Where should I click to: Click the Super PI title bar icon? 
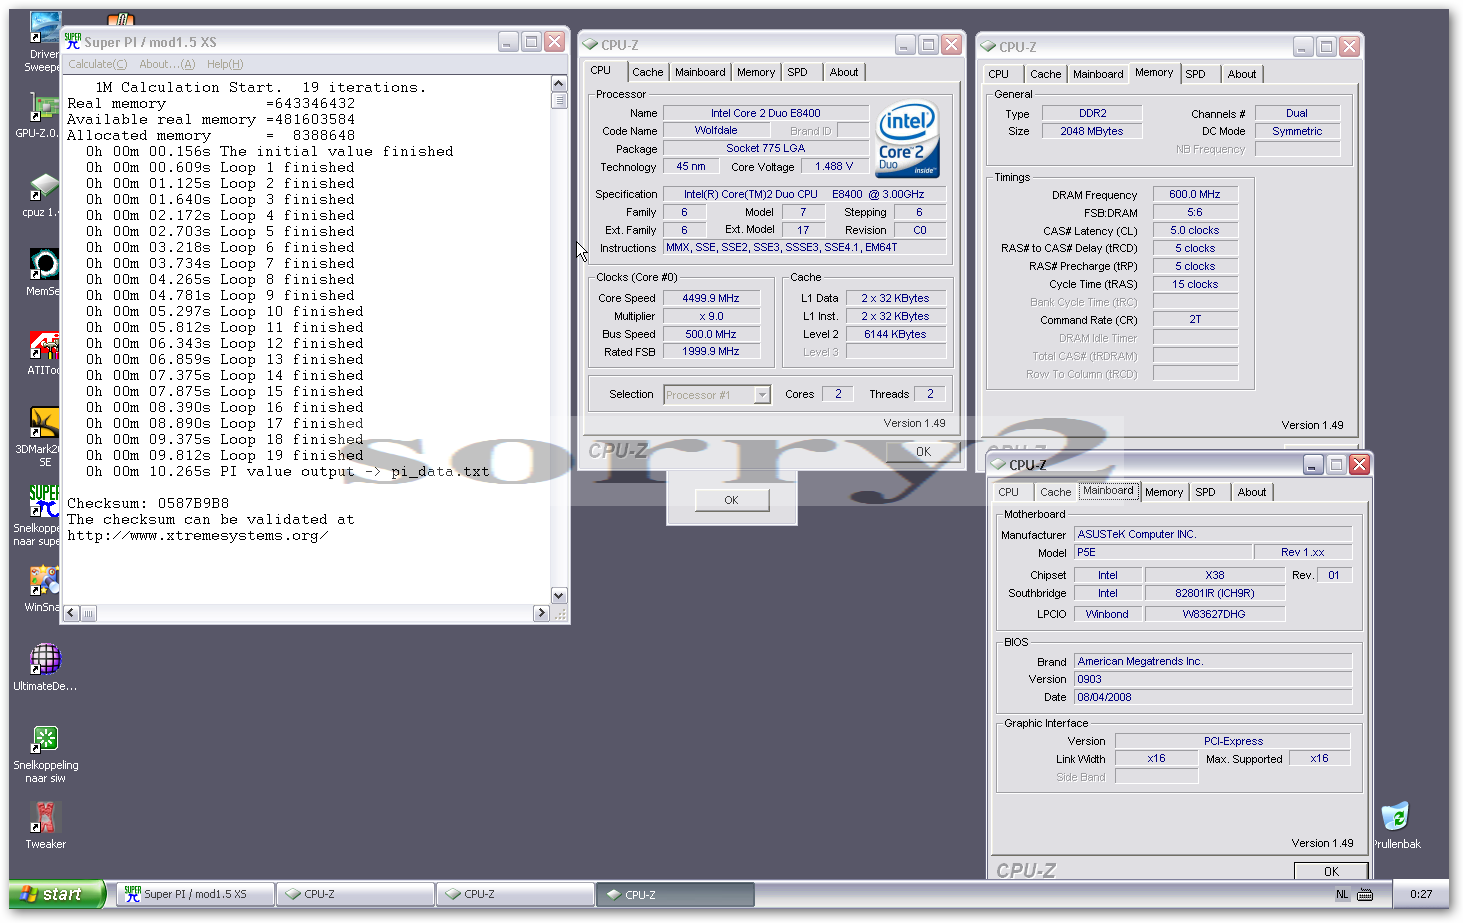[73, 41]
